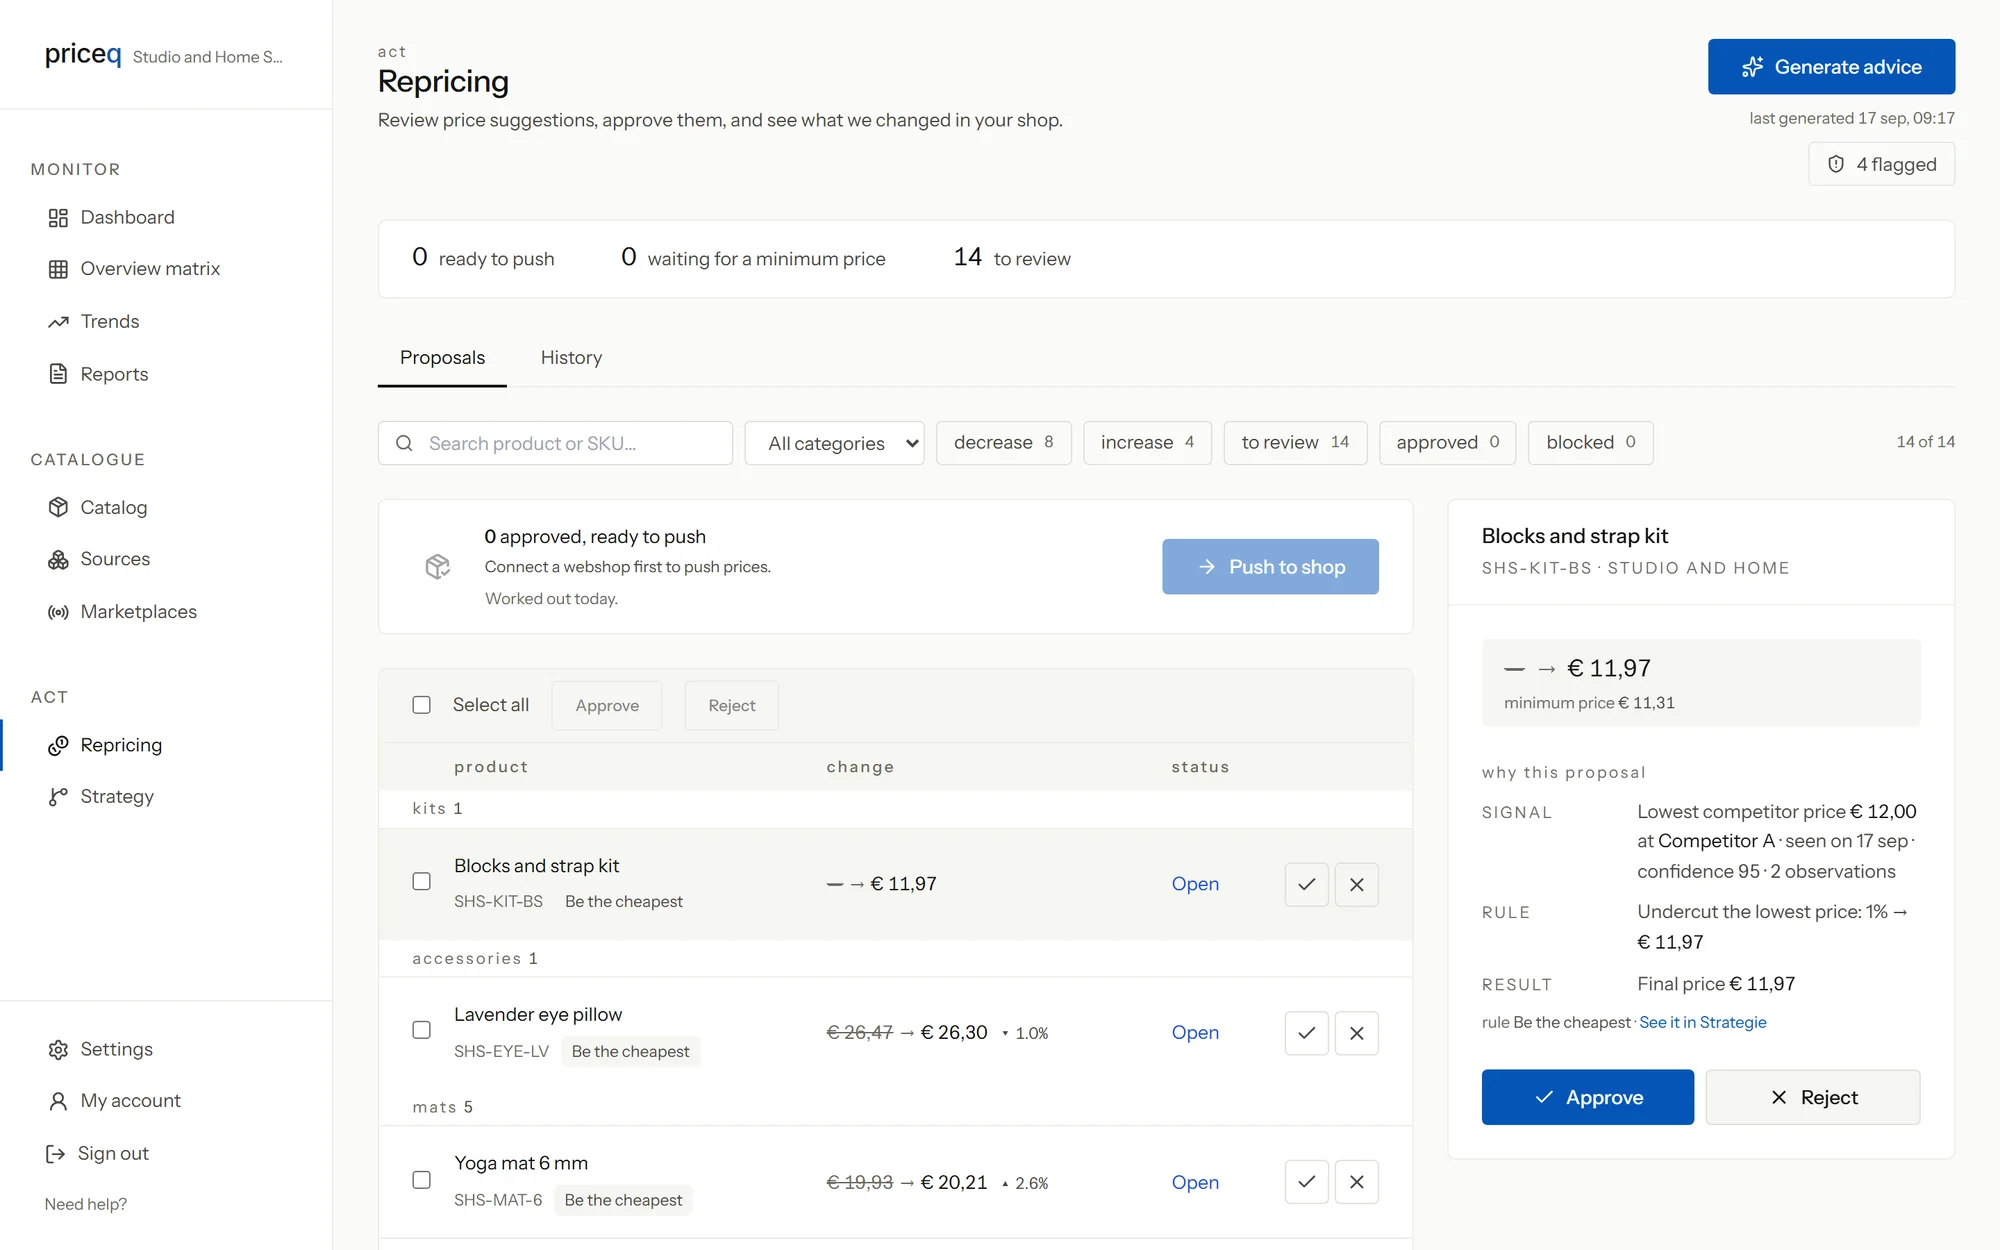Filter by increase proposals

pos(1147,443)
